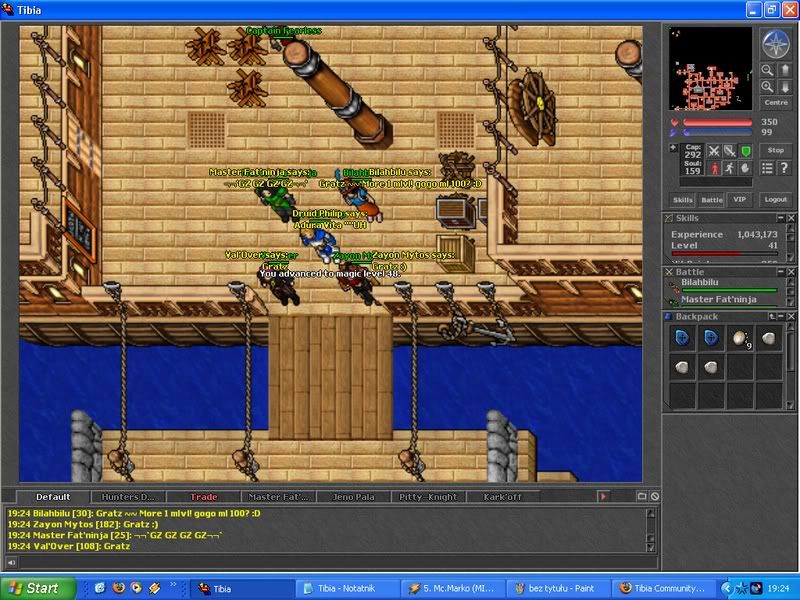This screenshot has height=600, width=800.
Task: Click the second blue rune in Backpack
Action: 711,338
